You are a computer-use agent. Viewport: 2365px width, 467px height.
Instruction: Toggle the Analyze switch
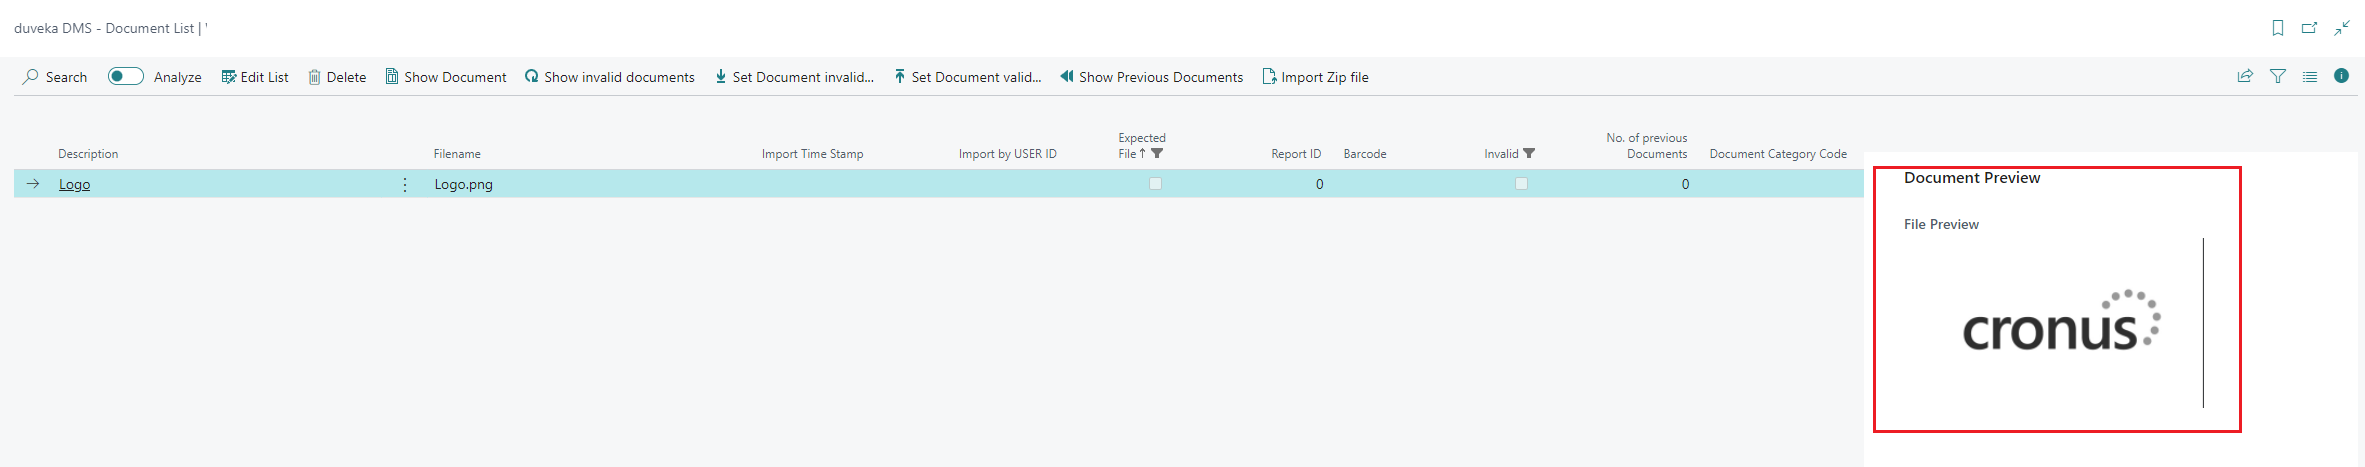[x=126, y=77]
